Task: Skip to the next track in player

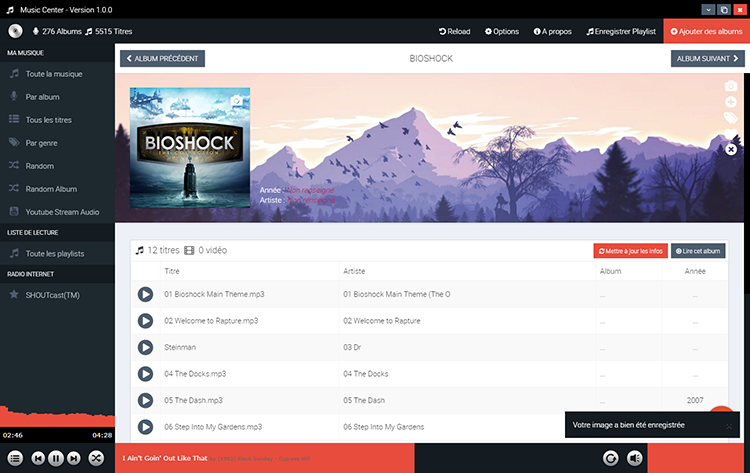Action: 76,458
